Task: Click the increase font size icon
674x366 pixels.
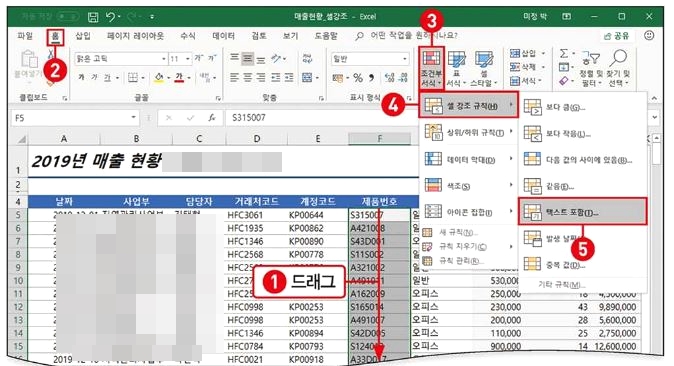Action: (199, 58)
